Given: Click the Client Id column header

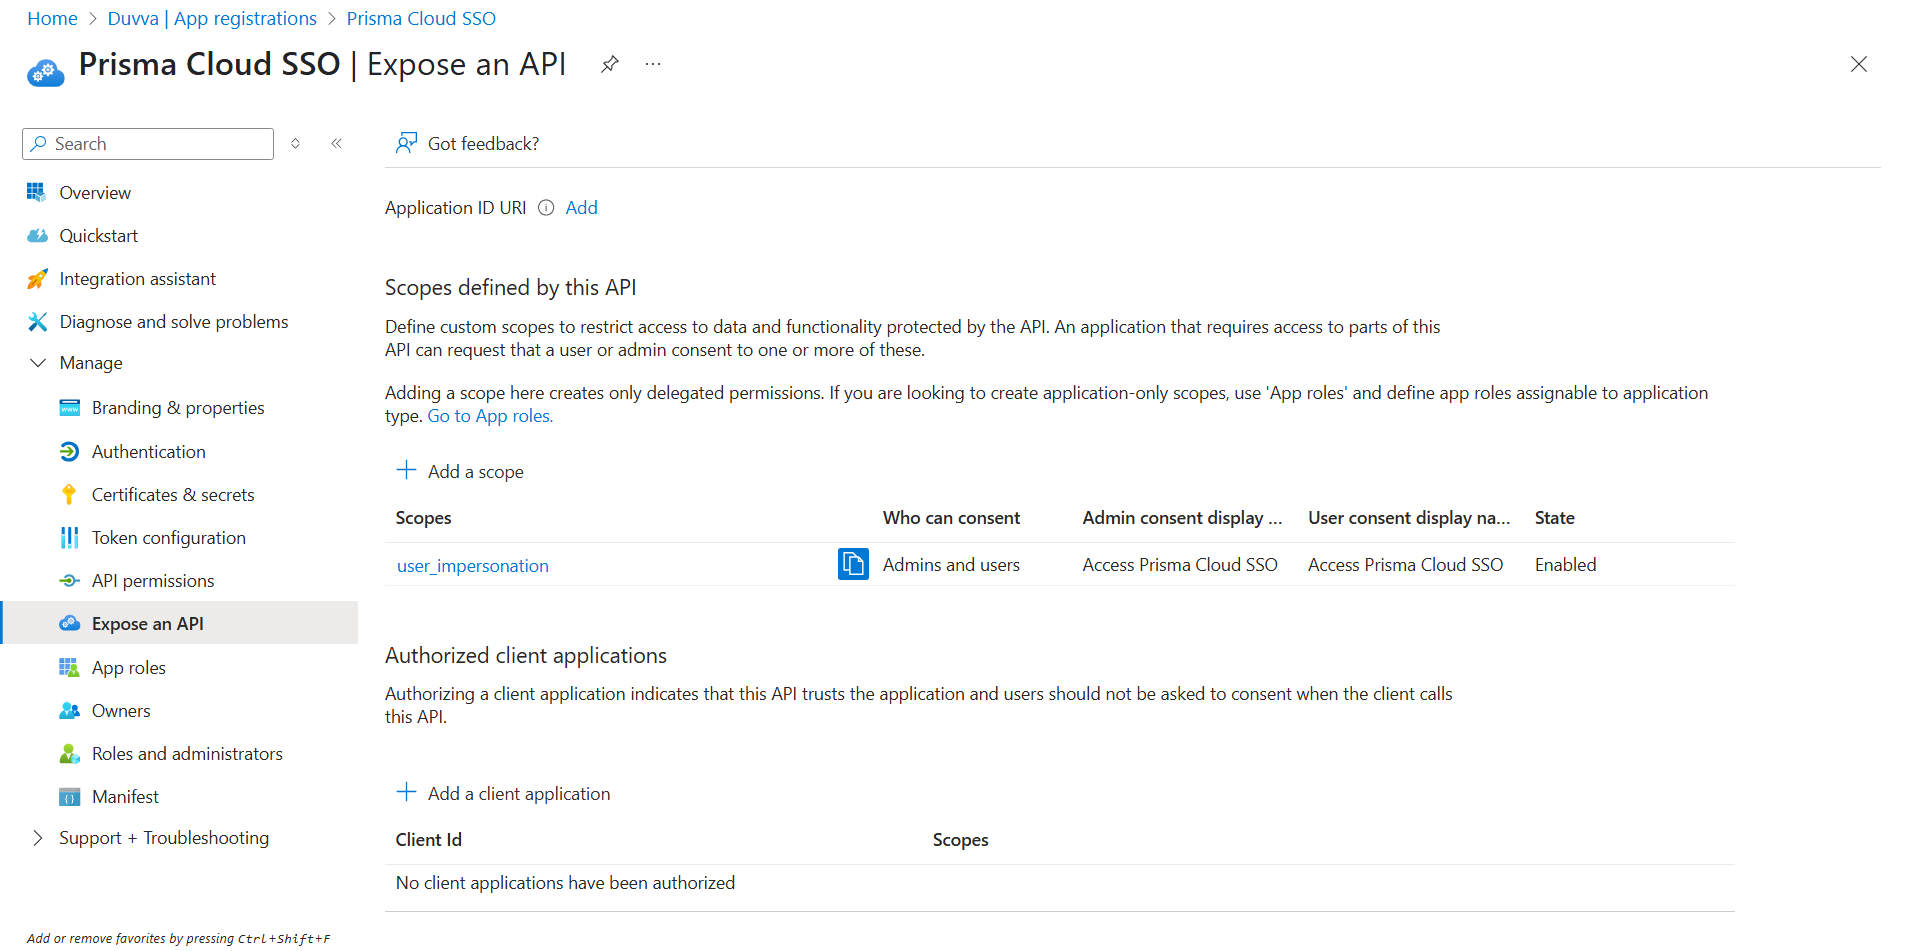Looking at the screenshot, I should [428, 840].
